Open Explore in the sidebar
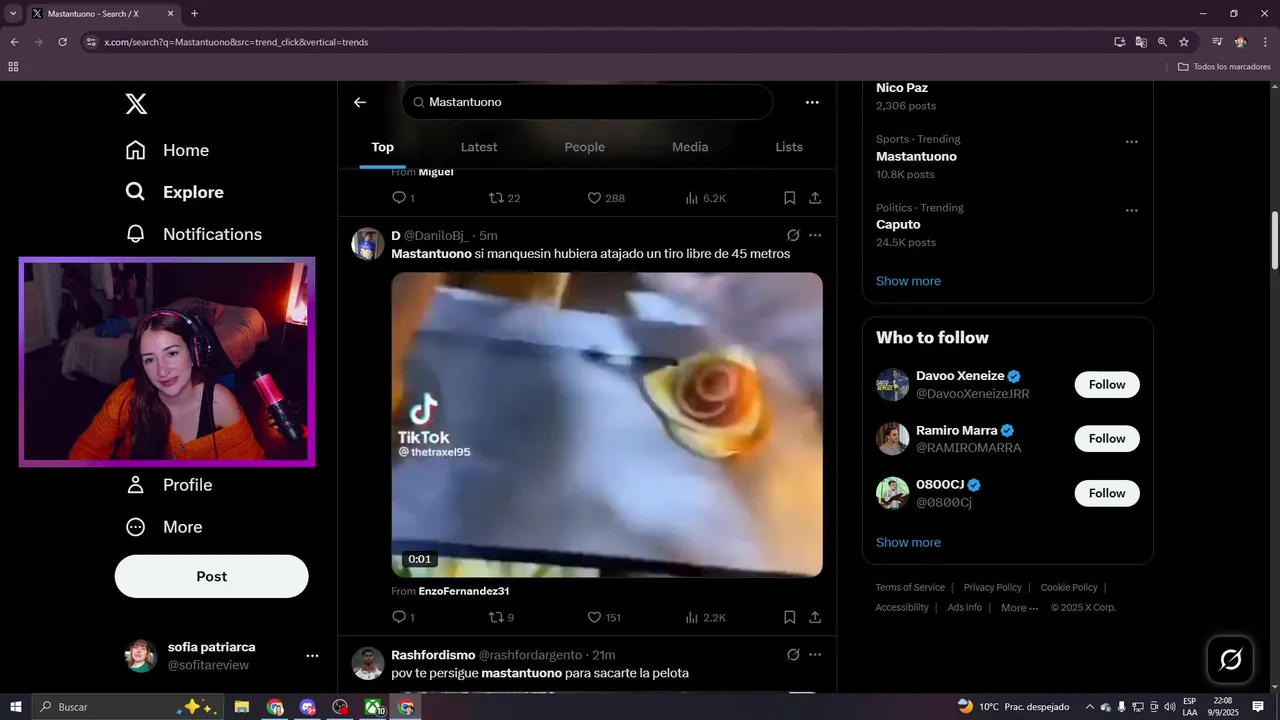 [174, 192]
